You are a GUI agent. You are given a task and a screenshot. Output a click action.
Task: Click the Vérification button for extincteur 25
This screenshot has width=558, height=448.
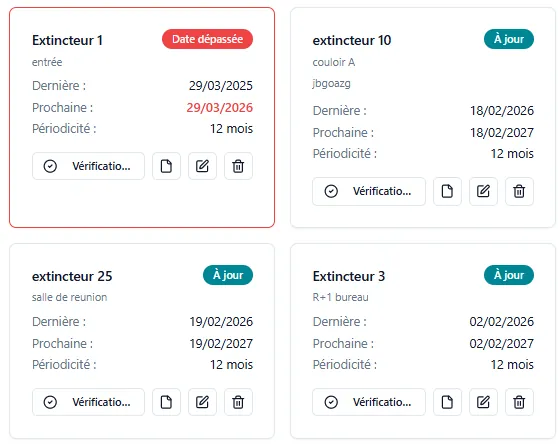[88, 402]
